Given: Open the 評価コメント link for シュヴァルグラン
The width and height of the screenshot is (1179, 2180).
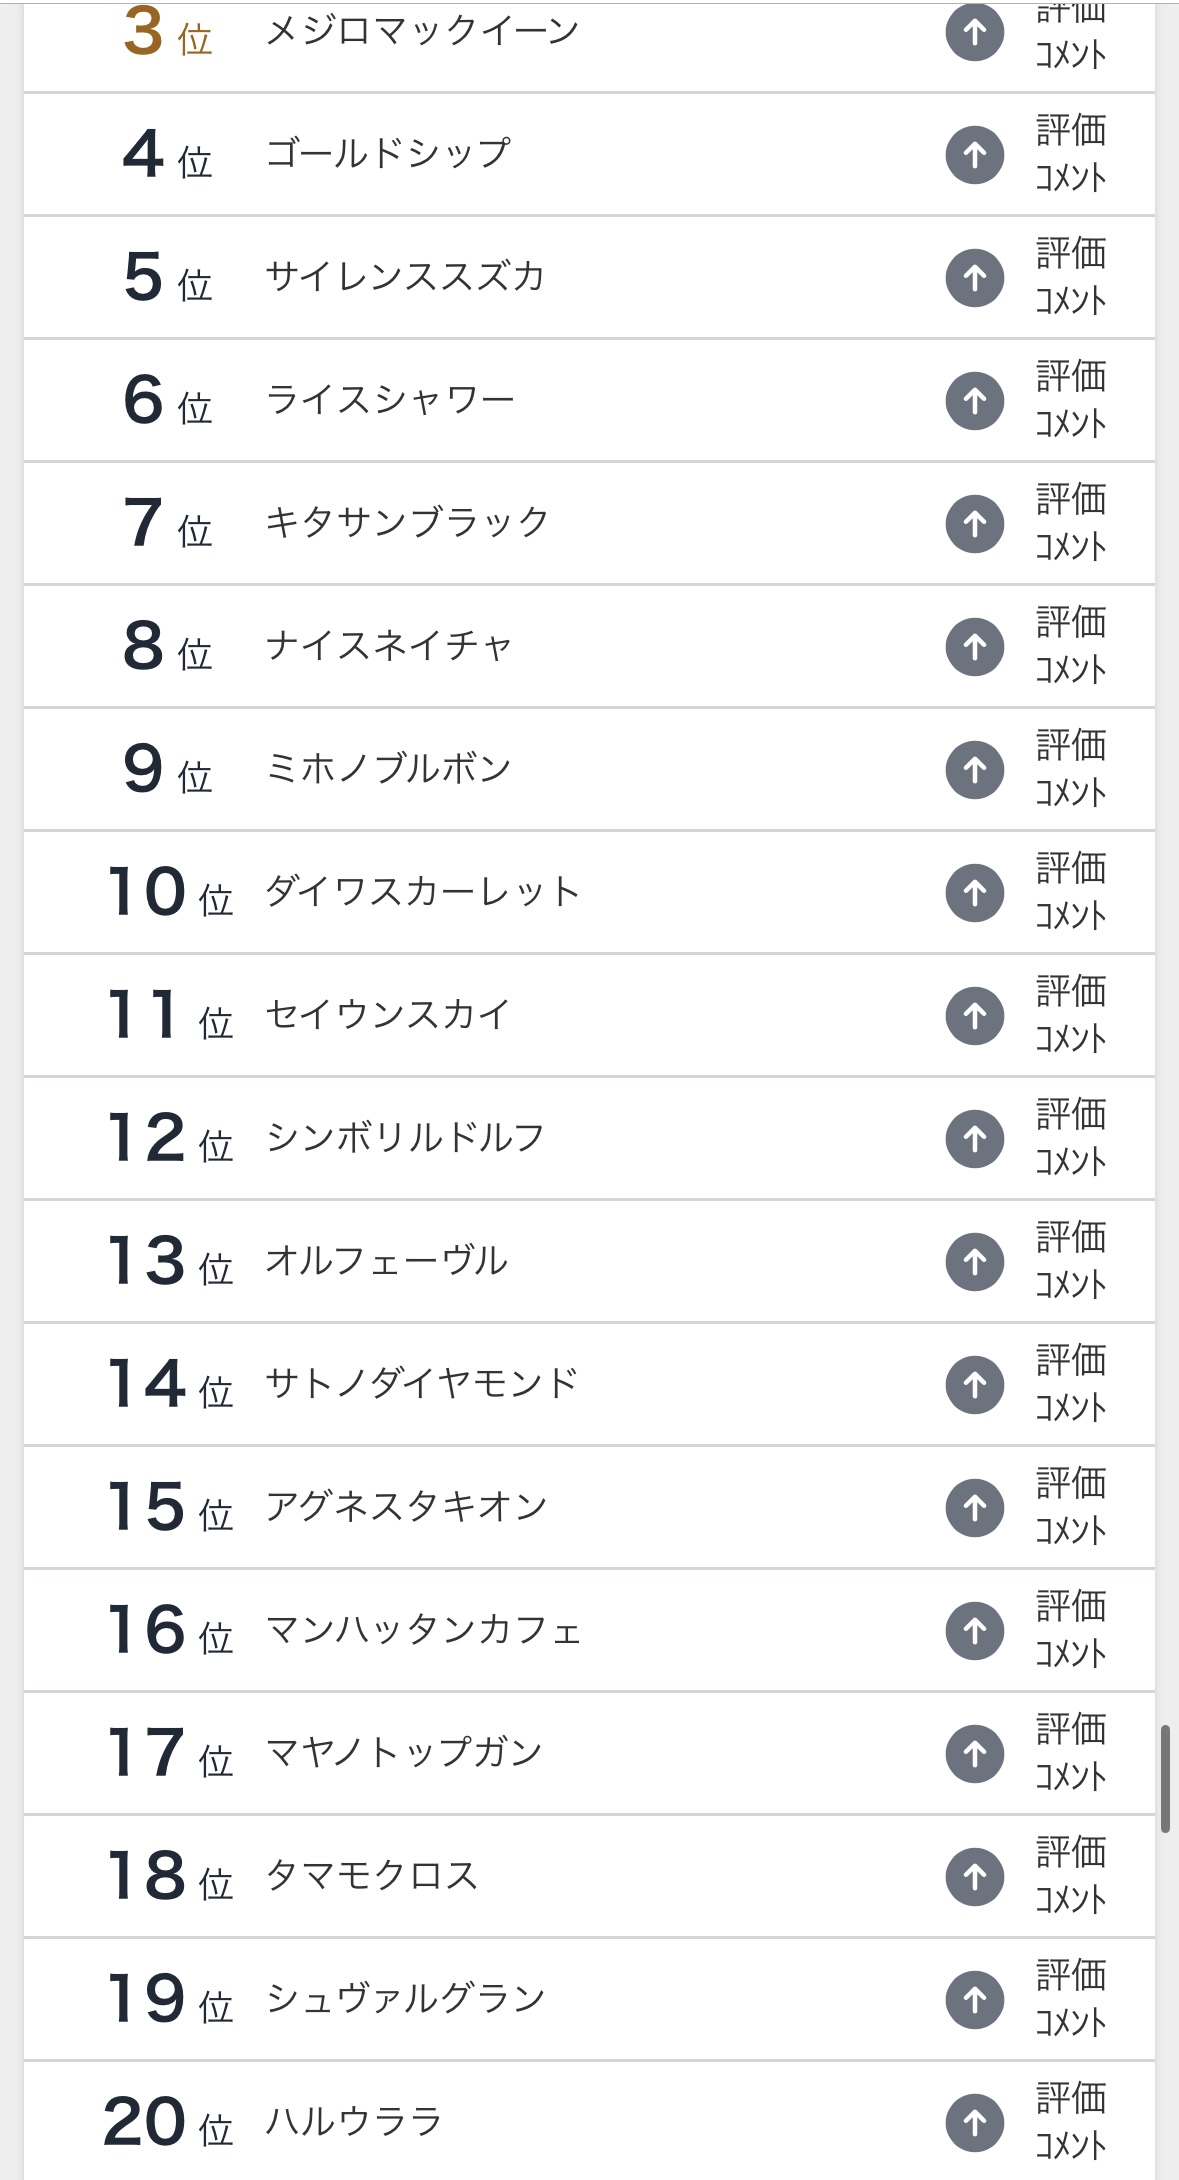Looking at the screenshot, I should (x=1070, y=1999).
